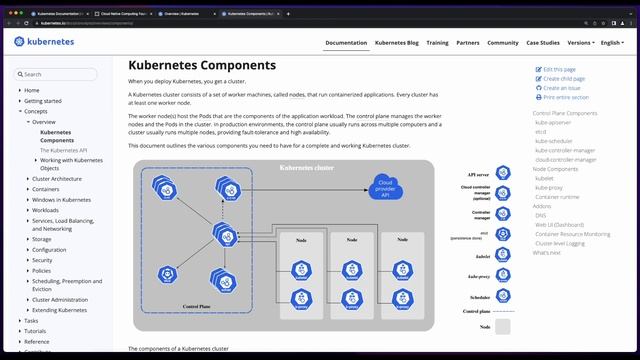The image size is (640, 360).
Task: Expand the Workloads sidebar section
Action: 28,210
